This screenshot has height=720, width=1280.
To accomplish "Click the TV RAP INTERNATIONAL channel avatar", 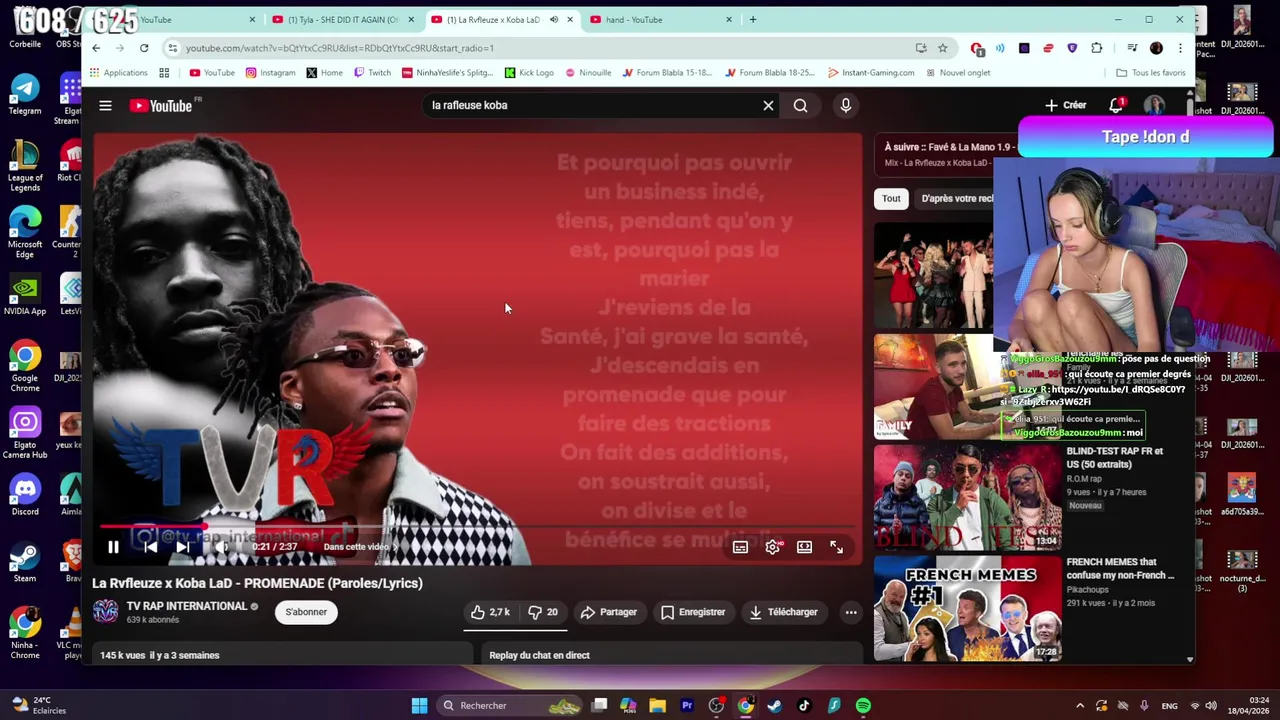I will pos(105,611).
